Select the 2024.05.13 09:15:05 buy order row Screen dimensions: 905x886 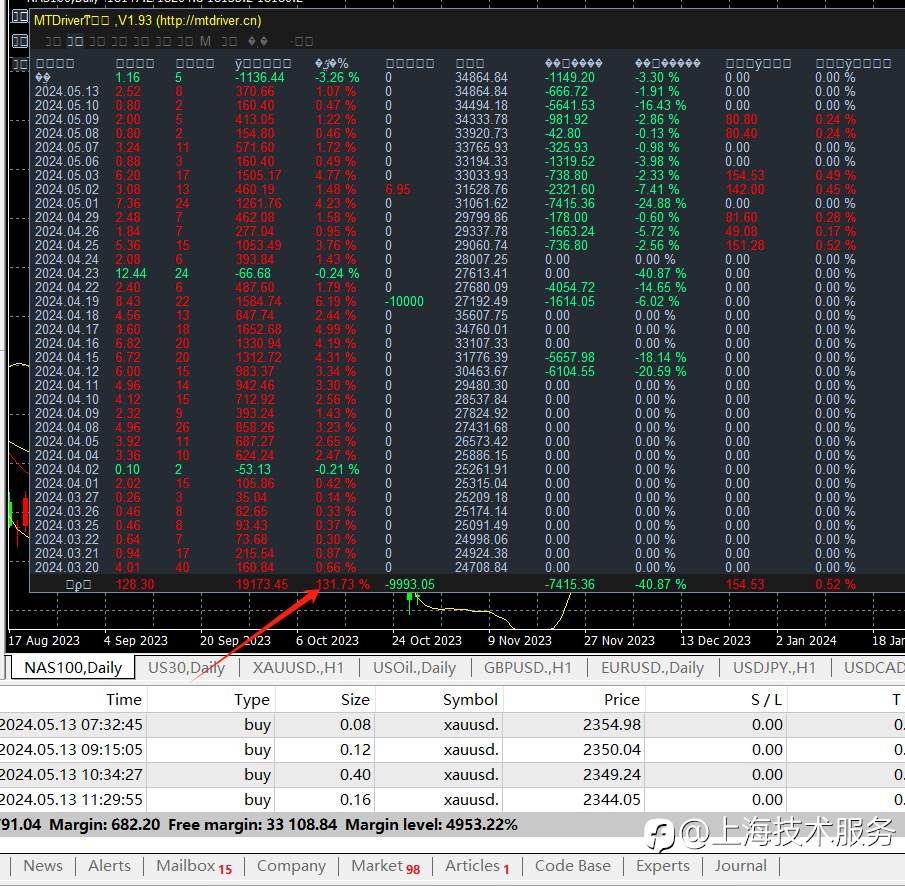[452, 750]
